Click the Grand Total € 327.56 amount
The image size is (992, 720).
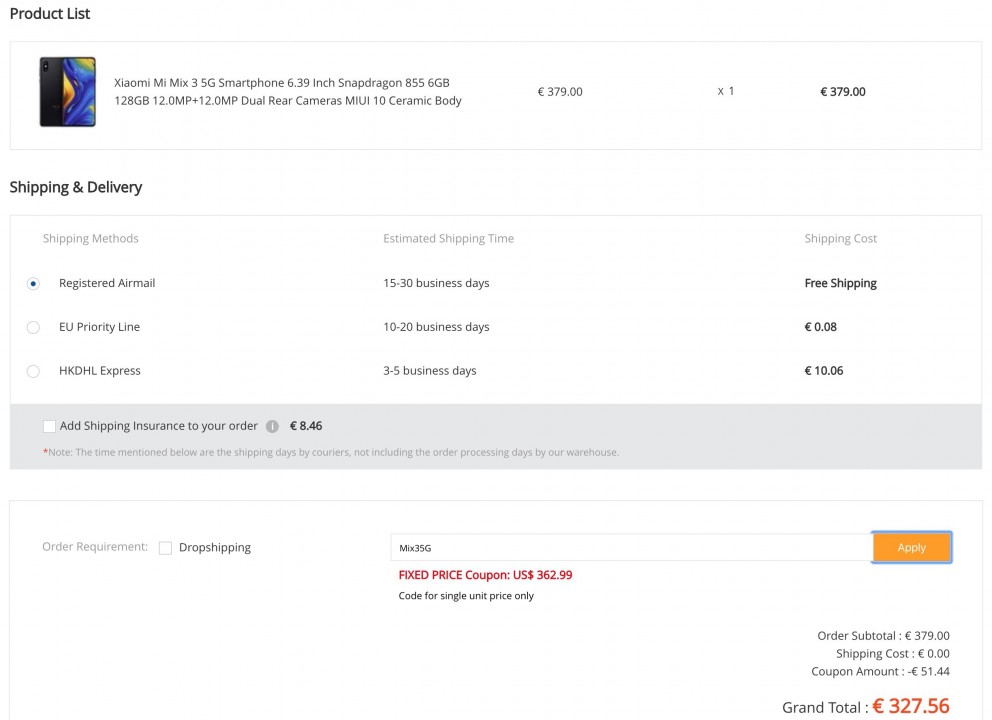point(911,706)
